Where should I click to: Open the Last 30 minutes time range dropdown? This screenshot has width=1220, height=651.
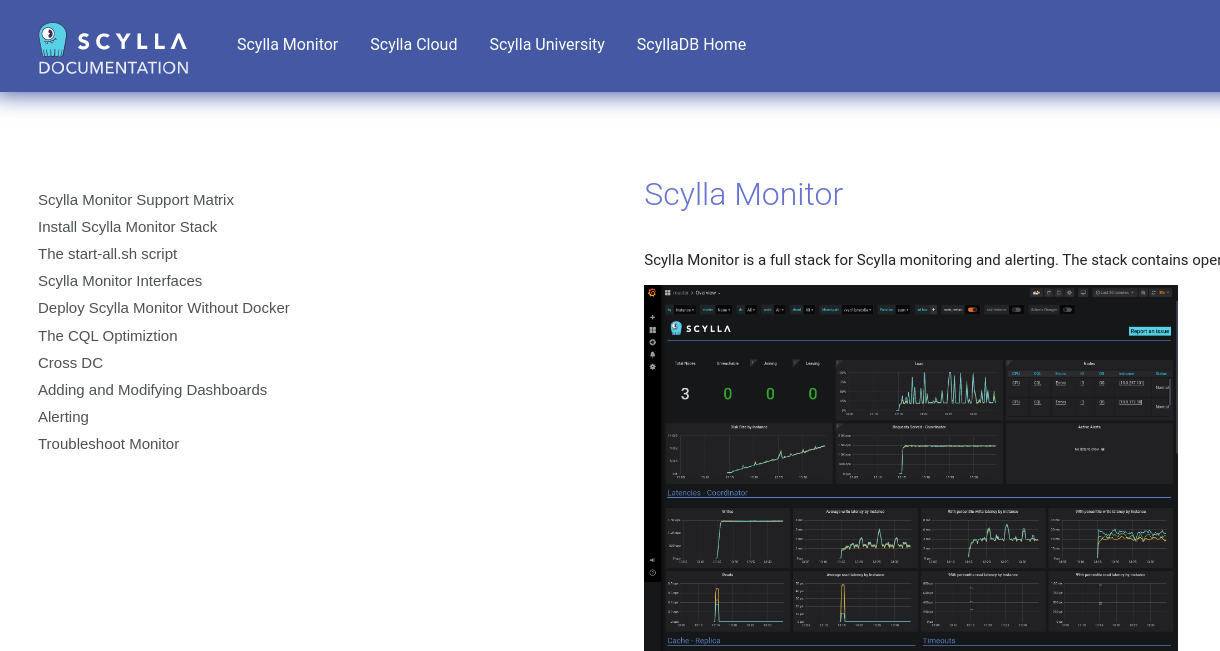[x=1115, y=294]
